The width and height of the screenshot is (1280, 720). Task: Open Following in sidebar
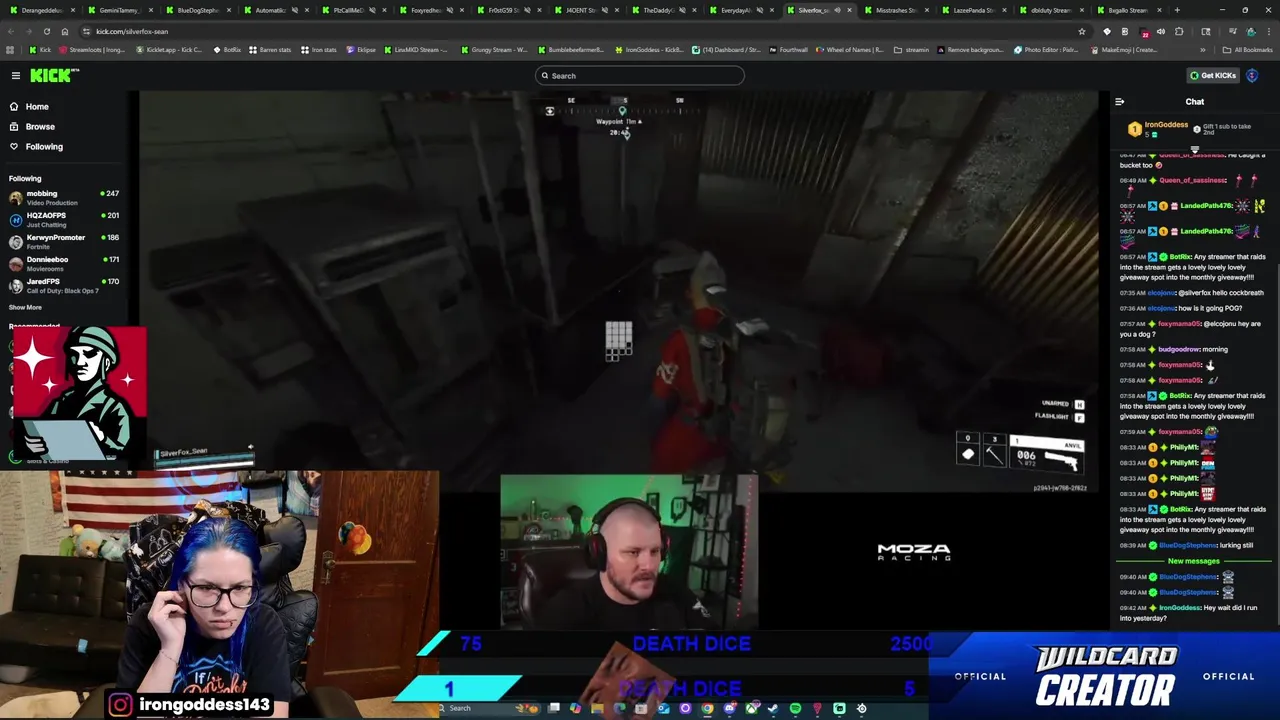(44, 146)
